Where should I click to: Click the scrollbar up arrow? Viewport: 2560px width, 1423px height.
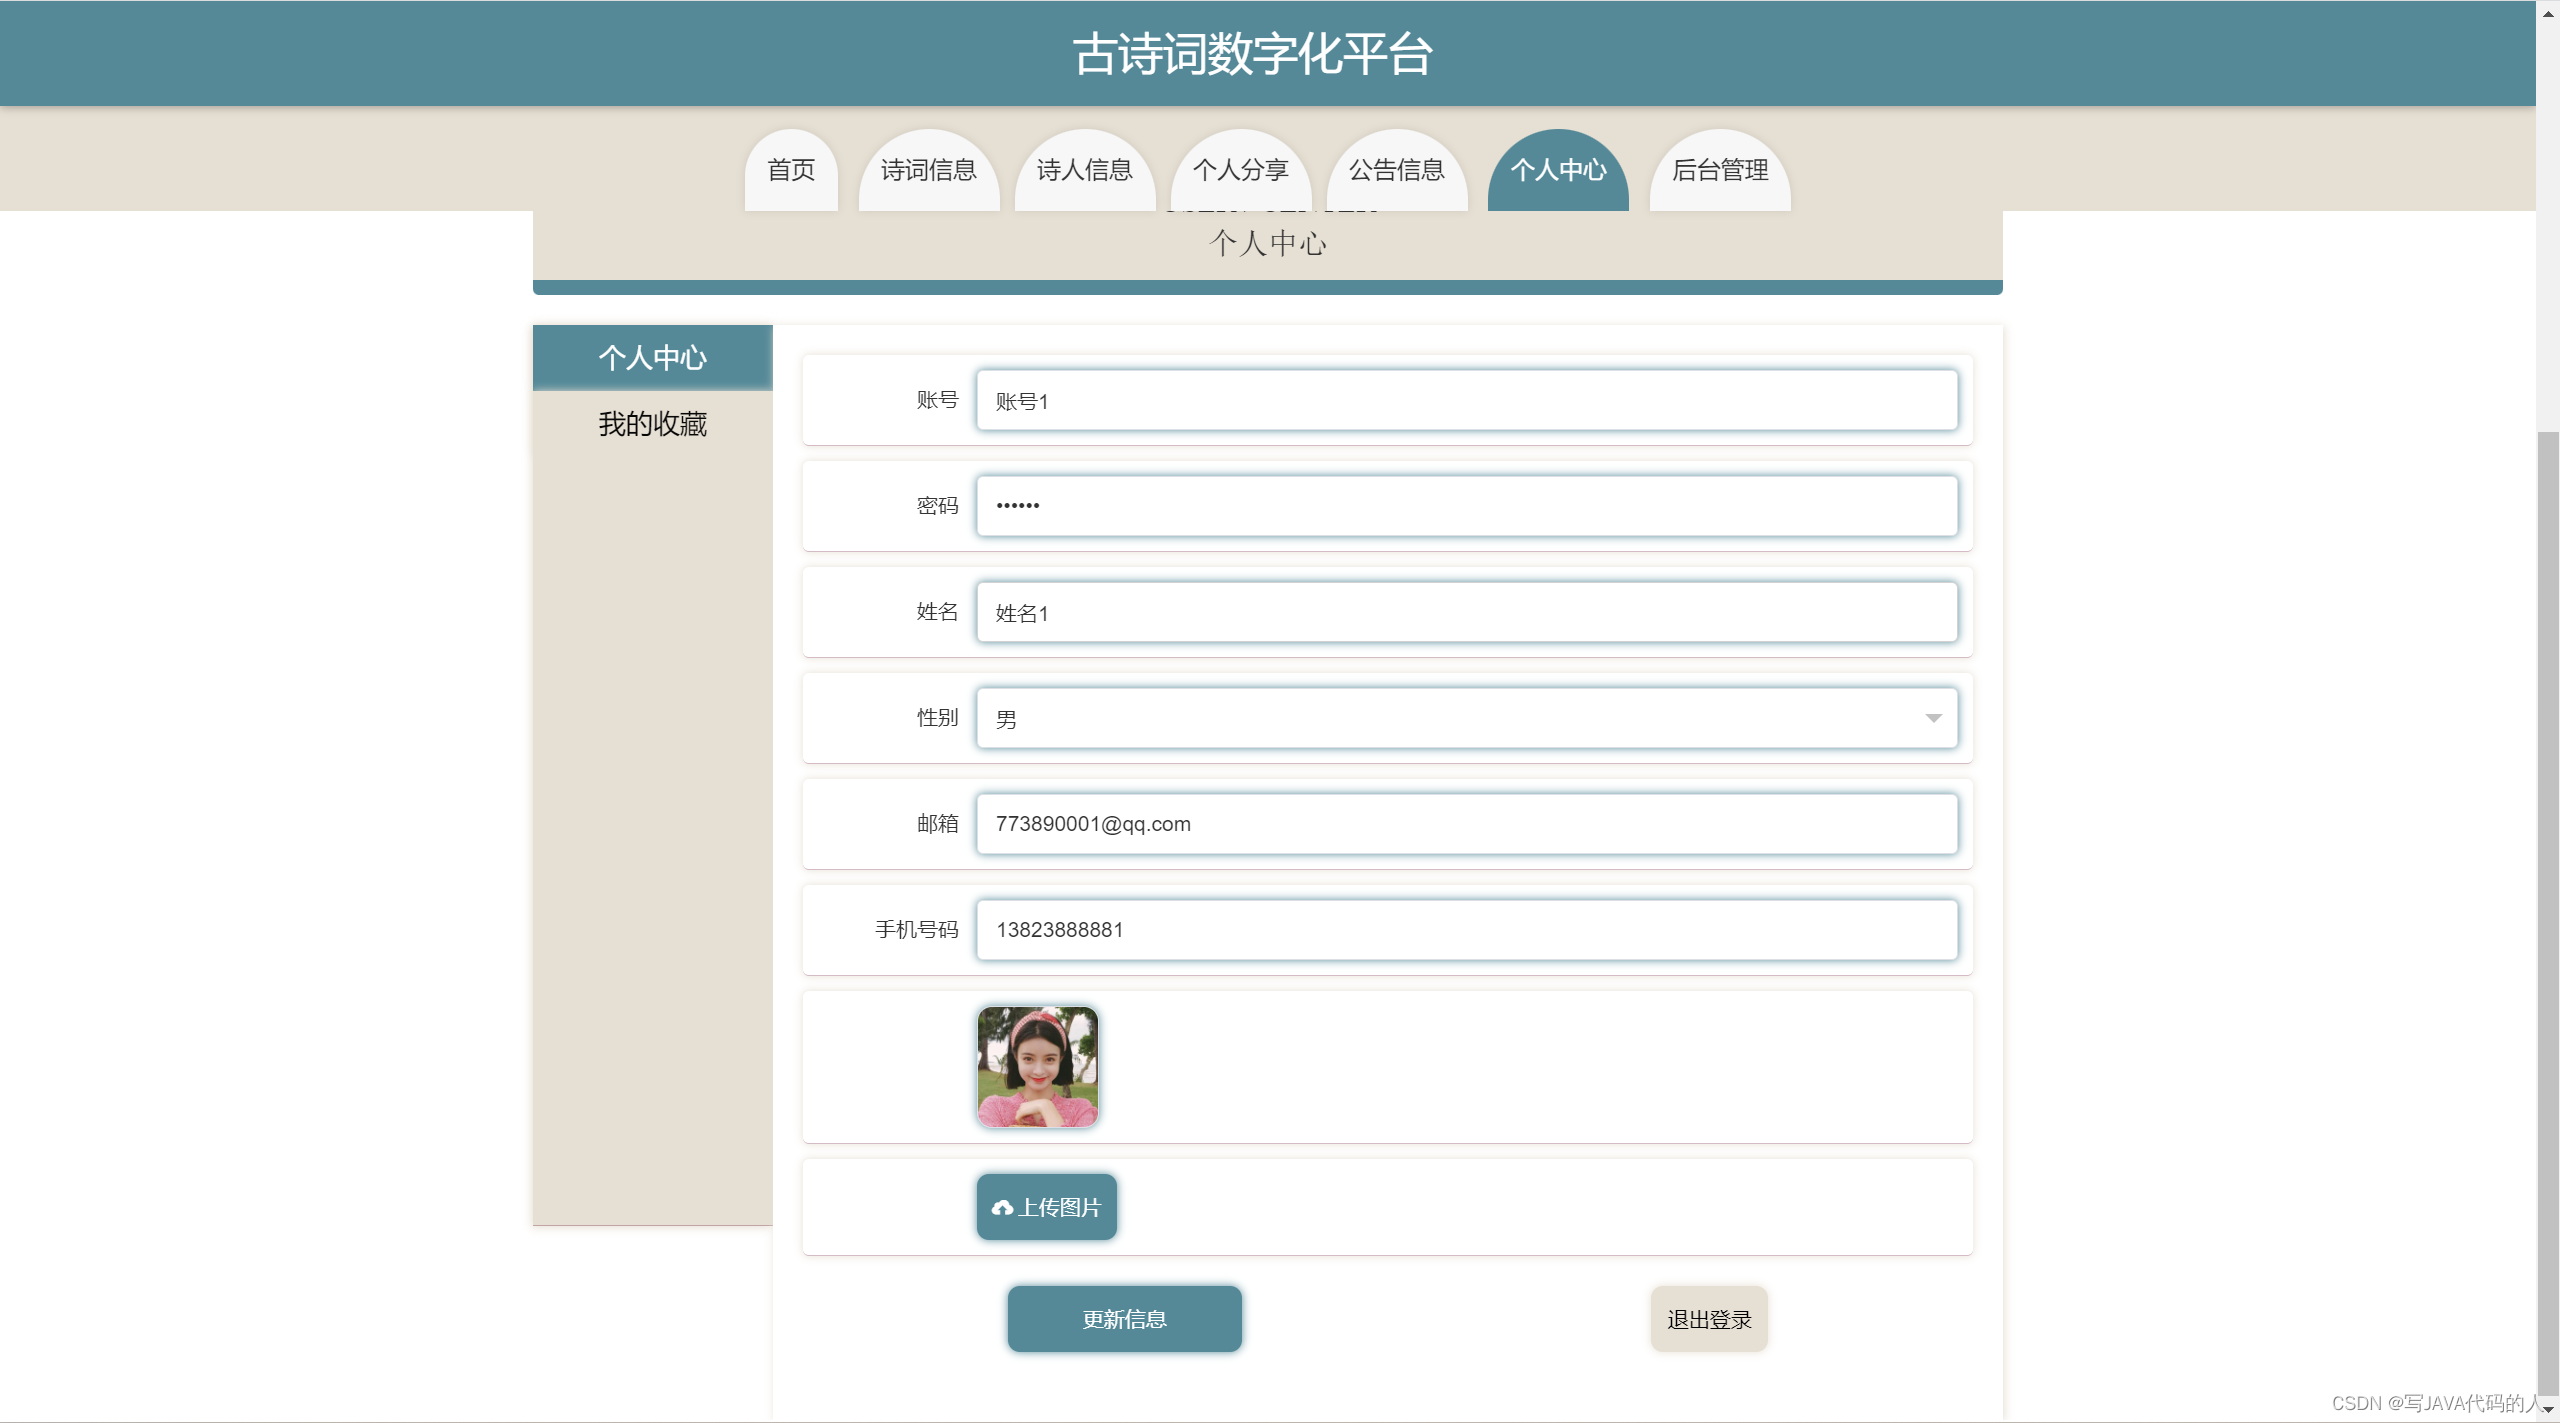[x=2547, y=13]
